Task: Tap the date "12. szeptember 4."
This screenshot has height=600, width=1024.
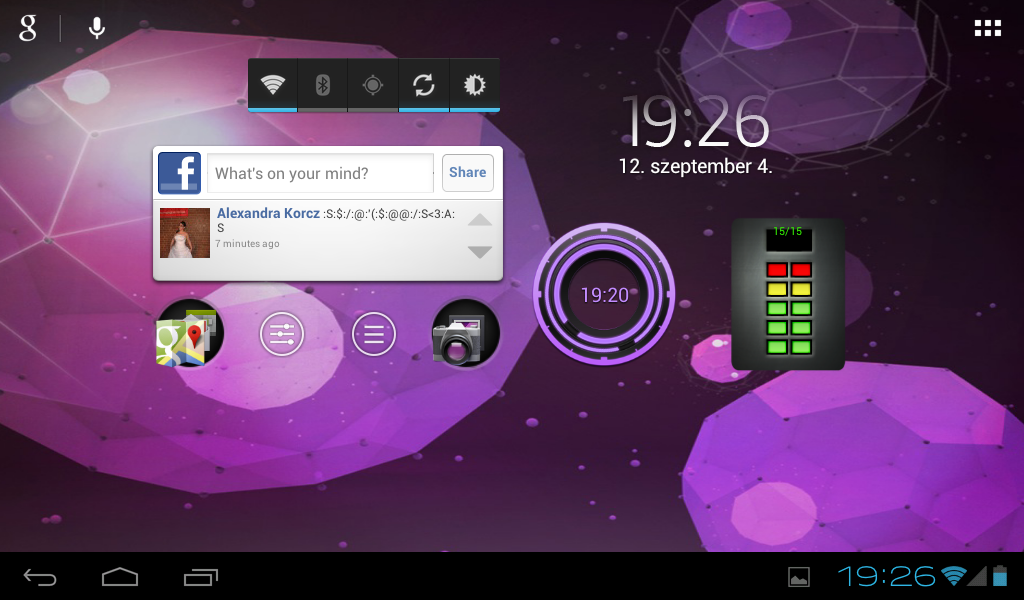Action: (x=696, y=166)
